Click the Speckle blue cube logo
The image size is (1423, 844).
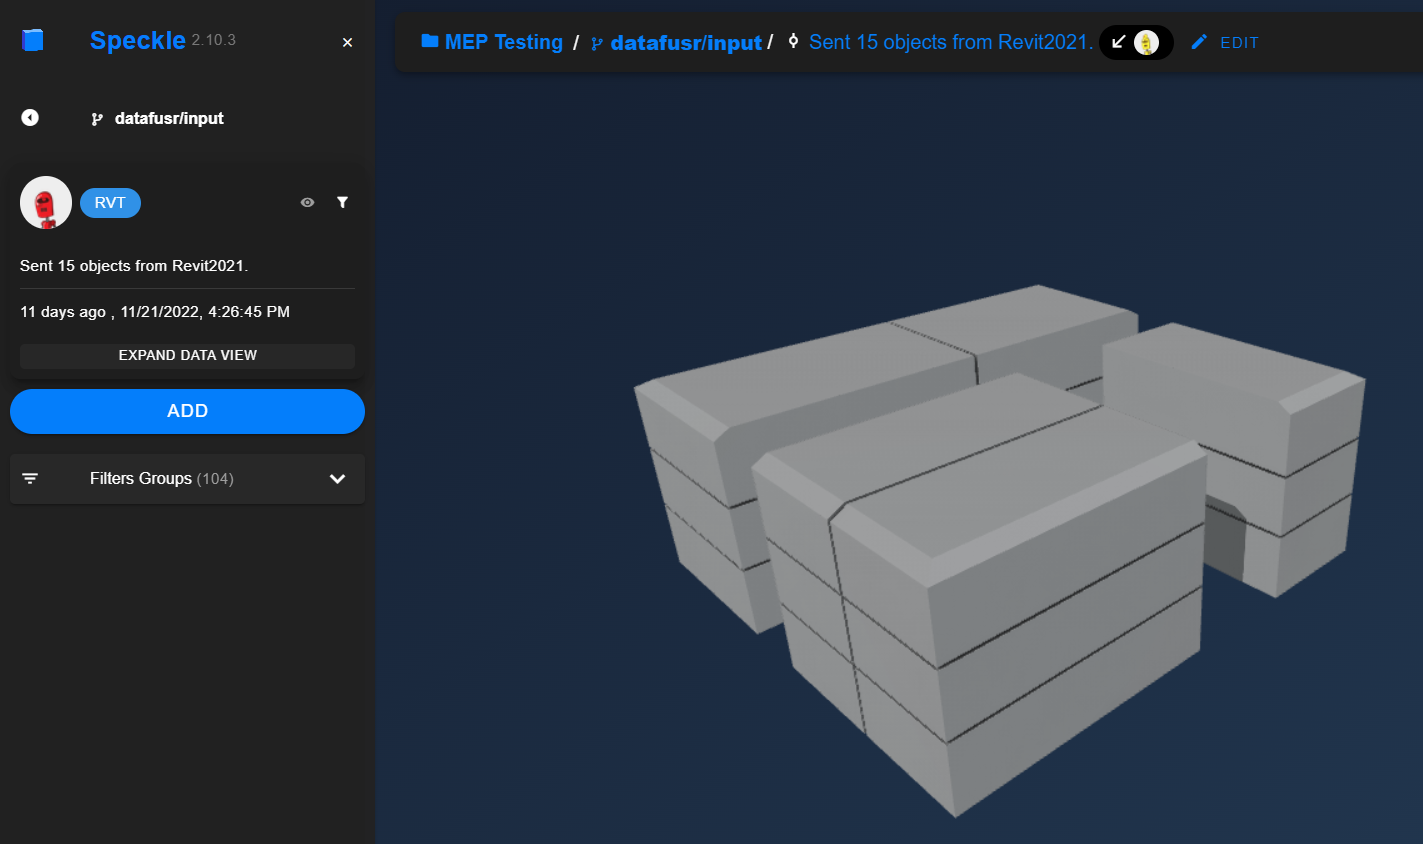[x=33, y=40]
